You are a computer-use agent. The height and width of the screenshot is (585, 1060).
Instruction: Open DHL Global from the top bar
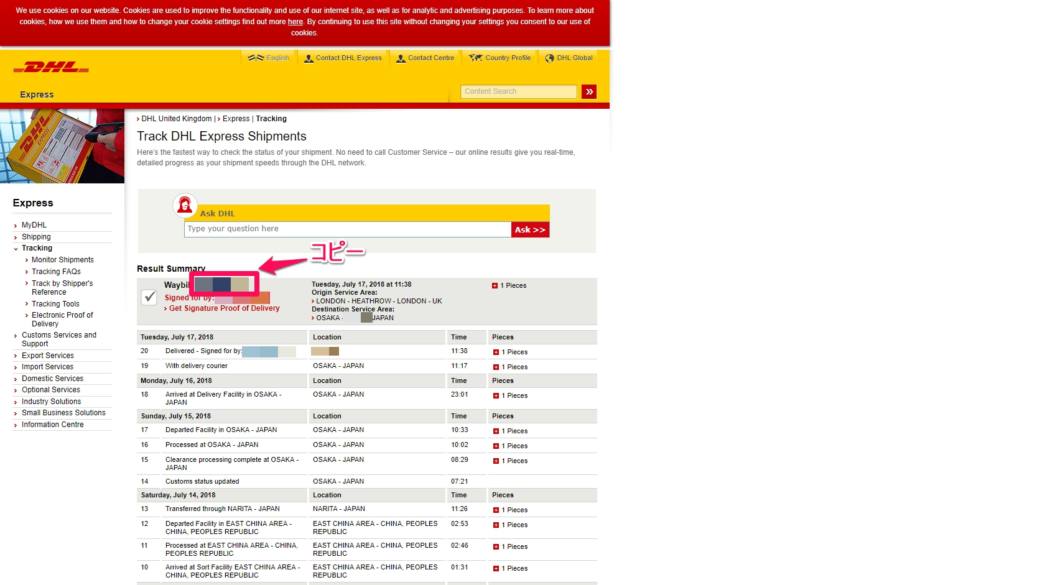click(x=569, y=58)
